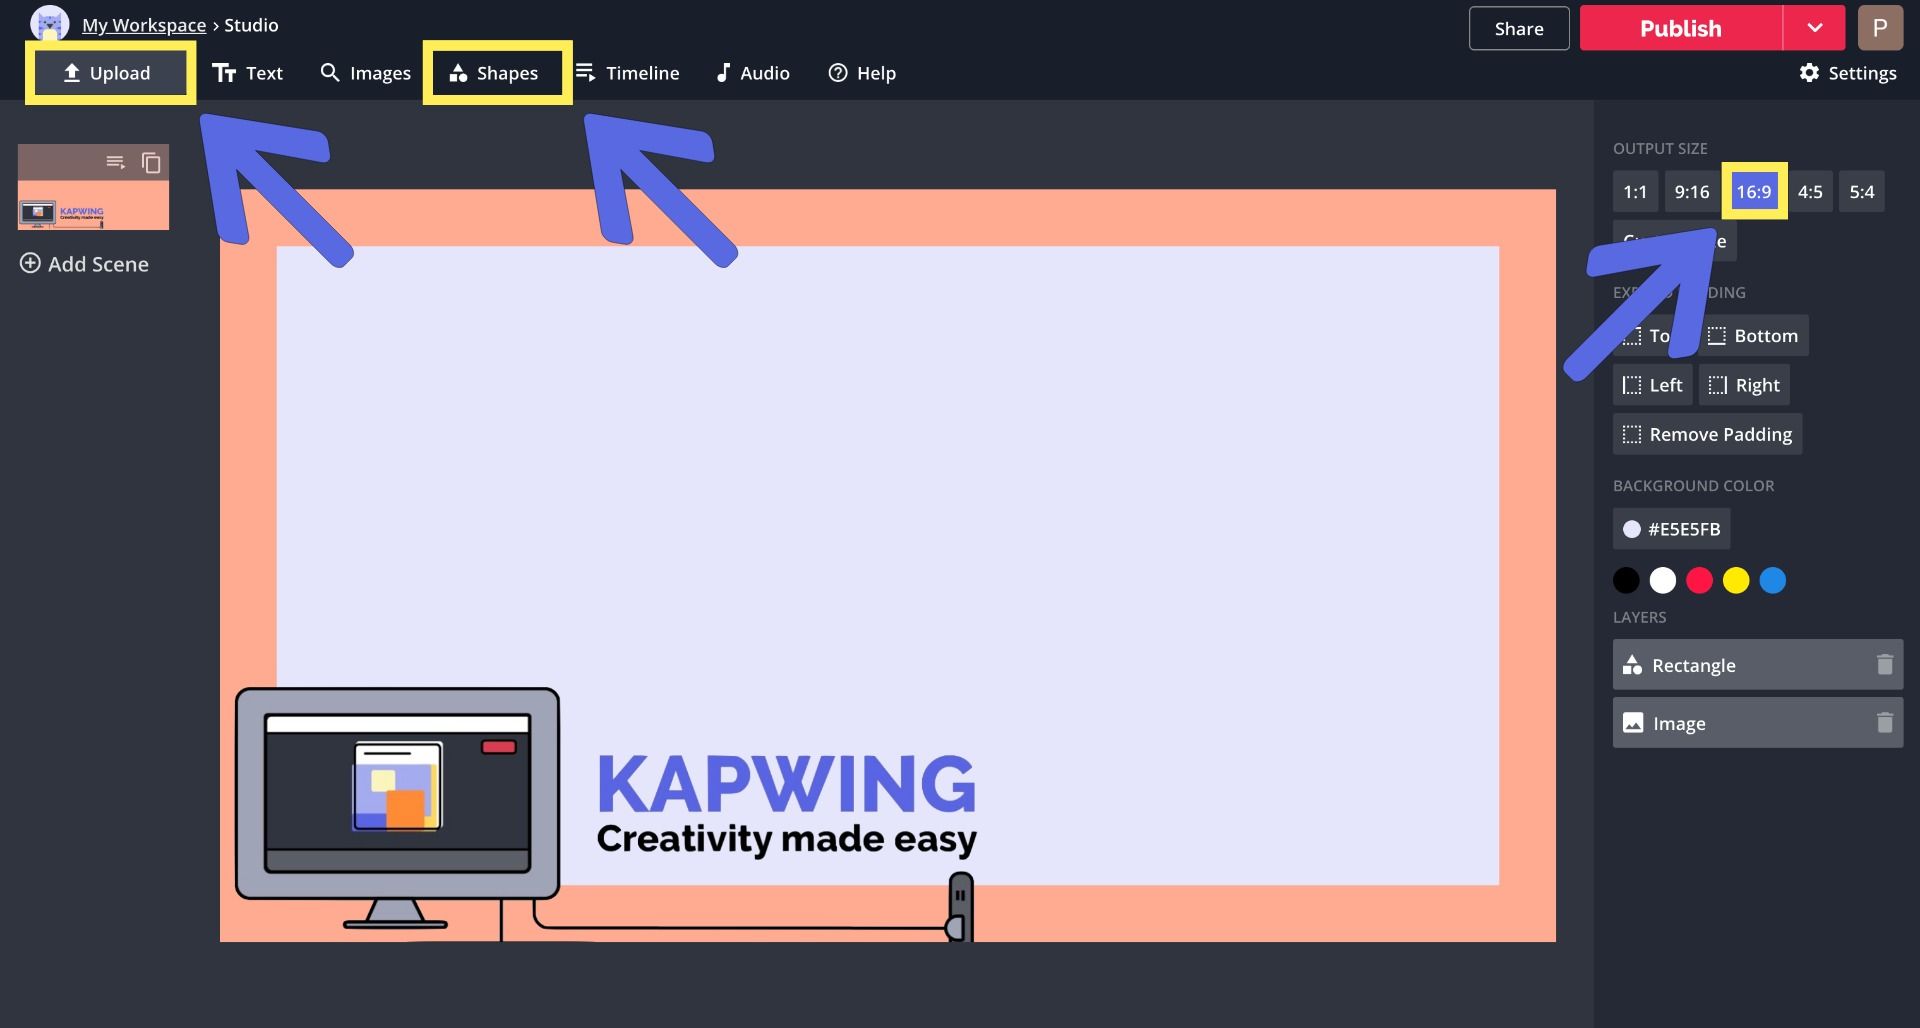
Task: Select the 1:1 output size
Action: click(1634, 192)
